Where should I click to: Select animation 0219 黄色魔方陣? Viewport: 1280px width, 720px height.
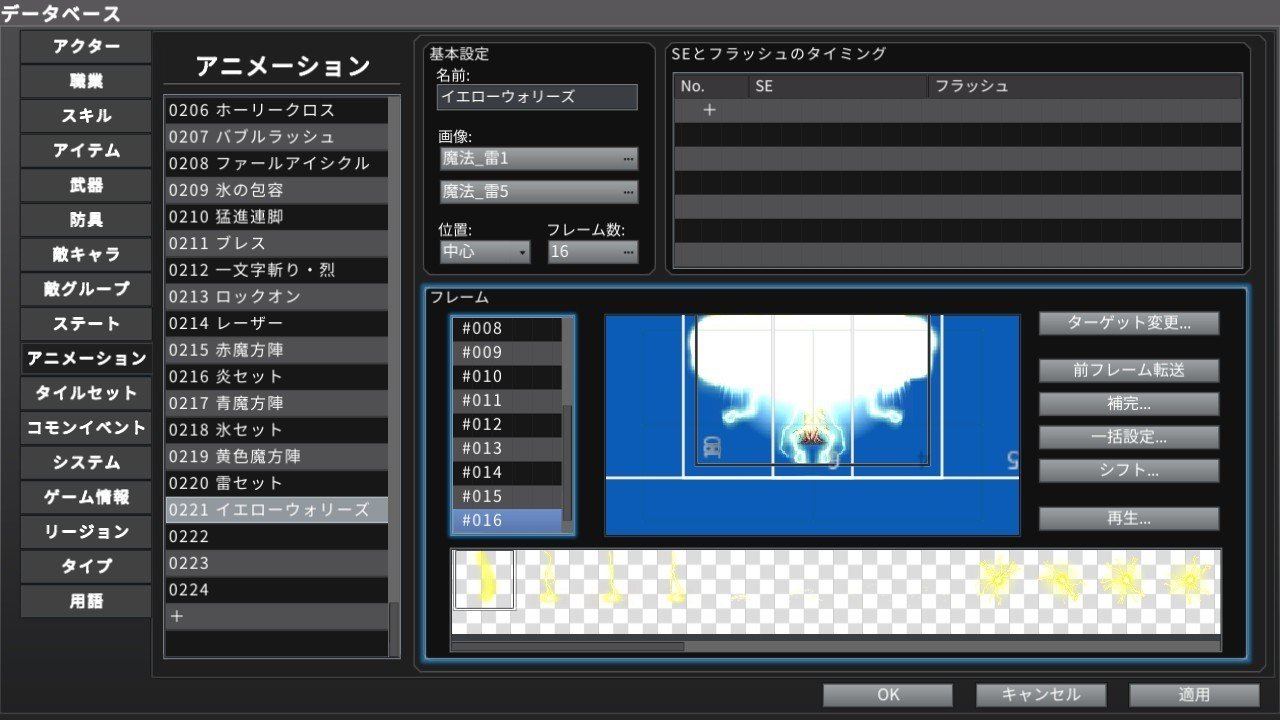point(276,457)
